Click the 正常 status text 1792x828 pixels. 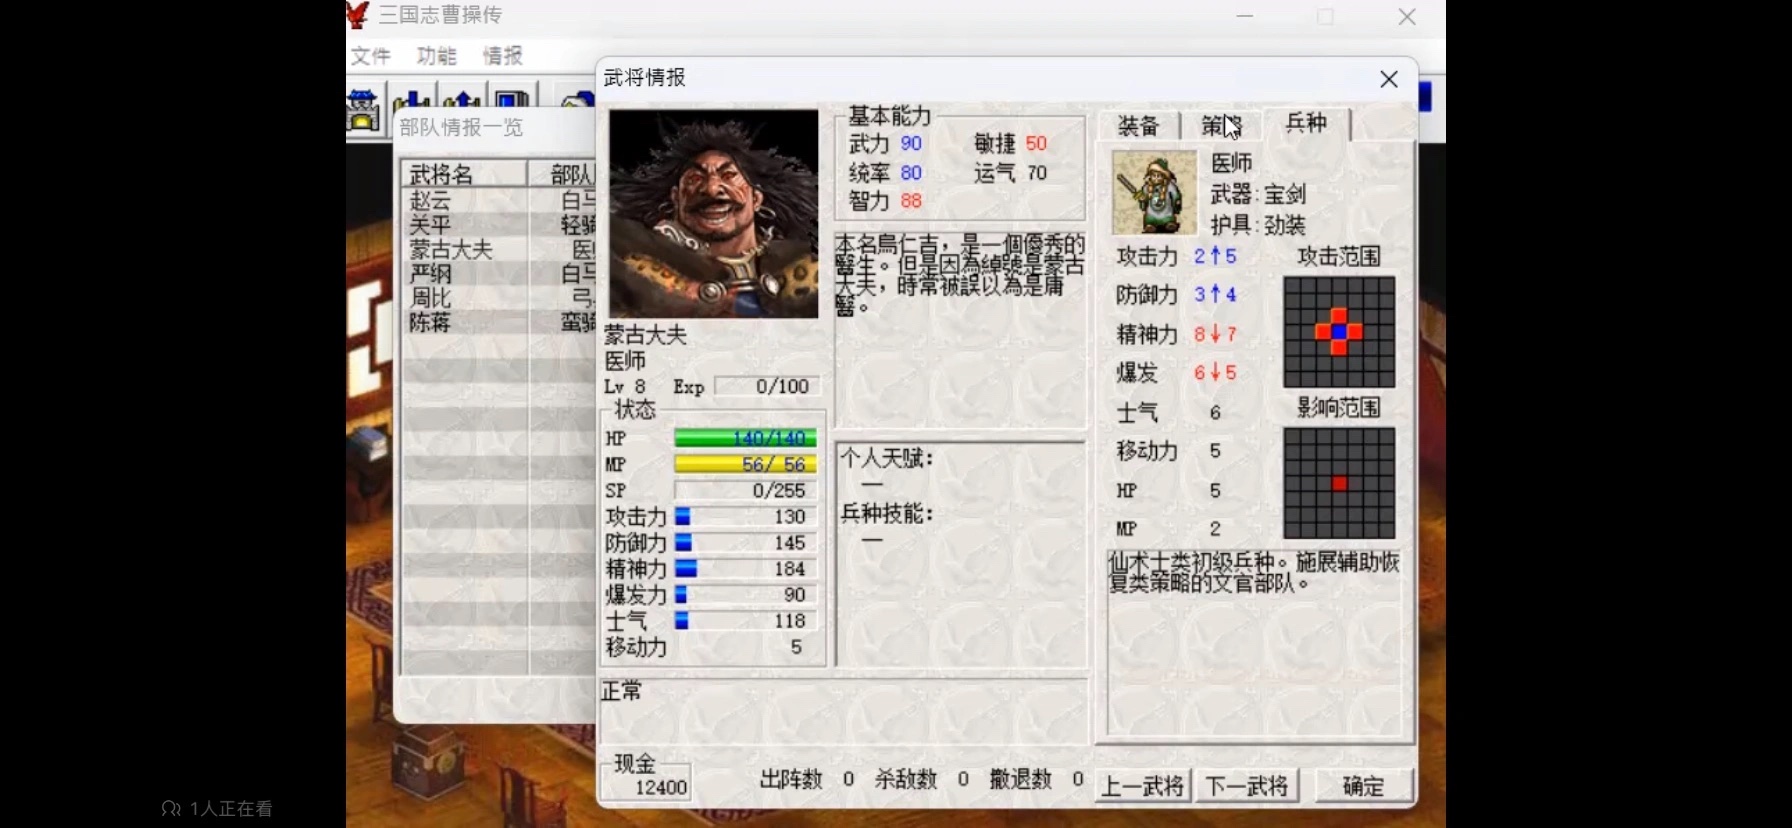(621, 691)
